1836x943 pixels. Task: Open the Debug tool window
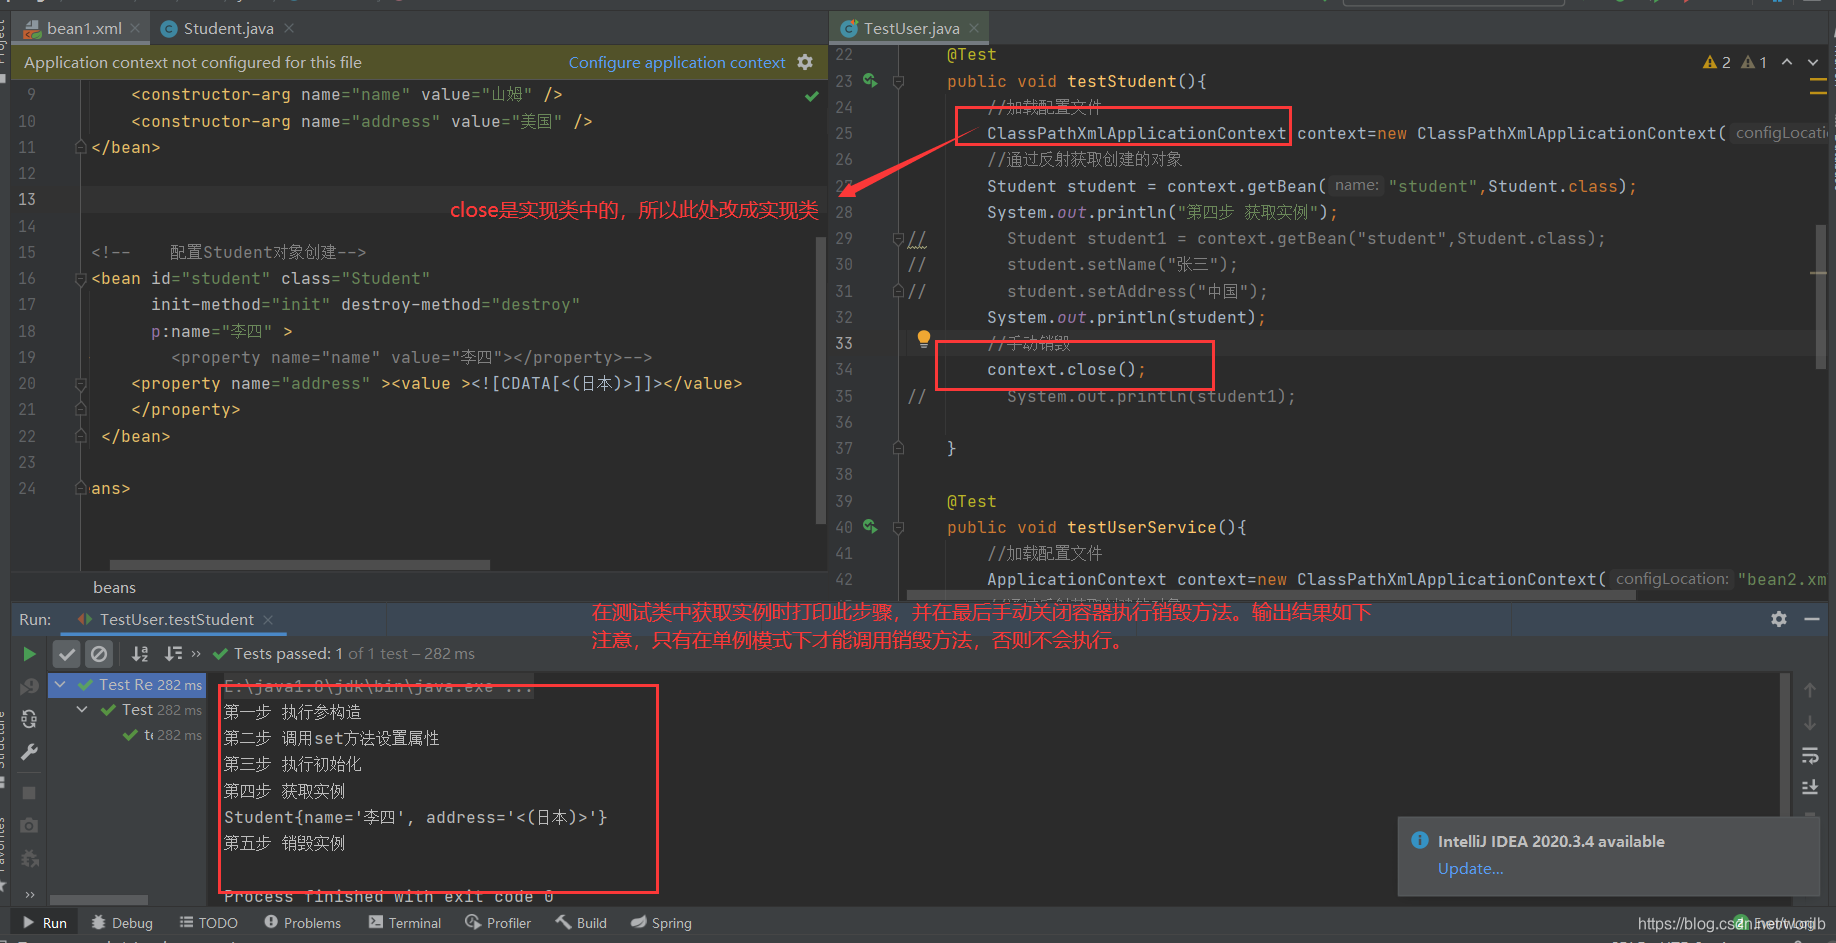tap(122, 923)
